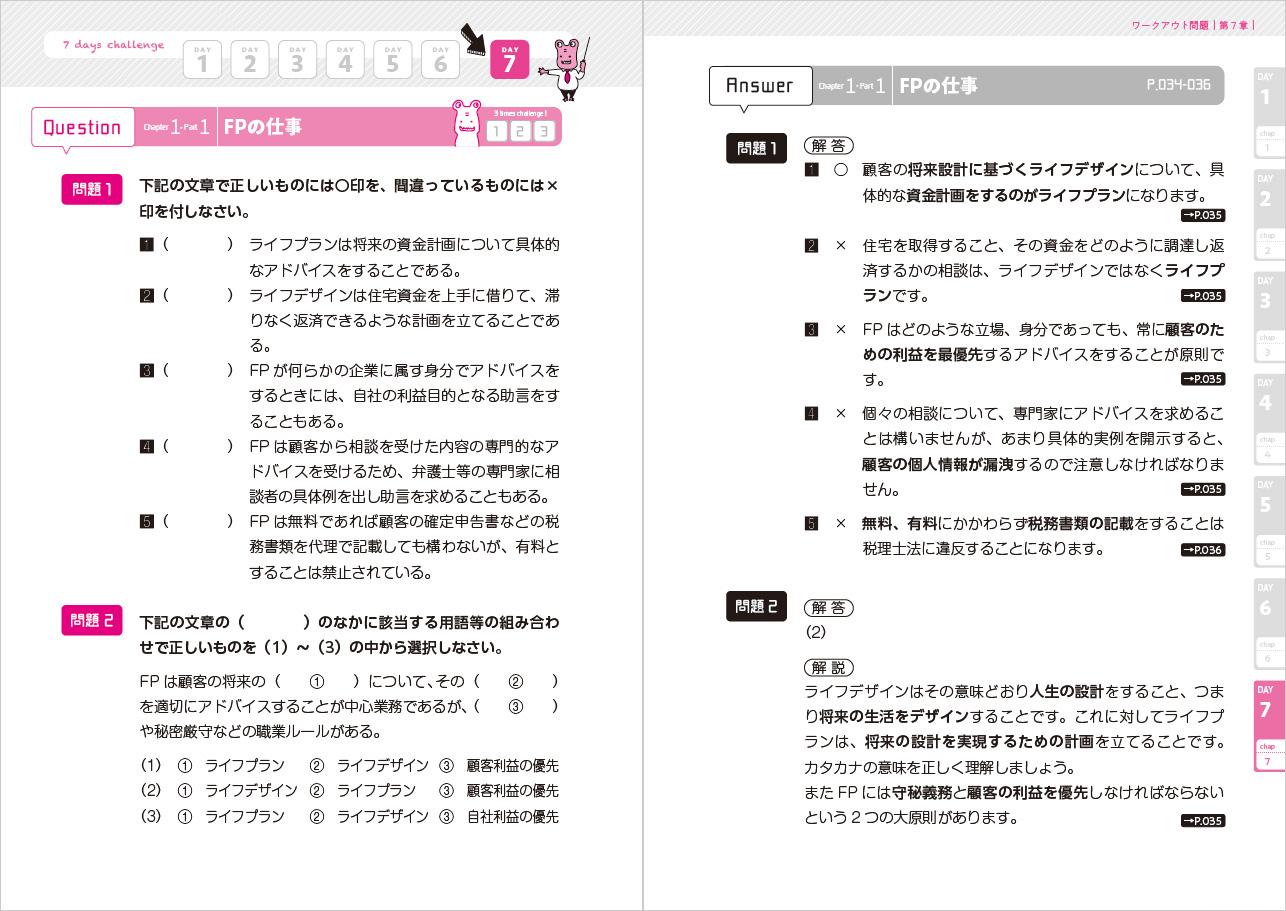Select the DAY 1 box in top header
Screen dimensions: 1286x911
pyautogui.click(x=202, y=60)
